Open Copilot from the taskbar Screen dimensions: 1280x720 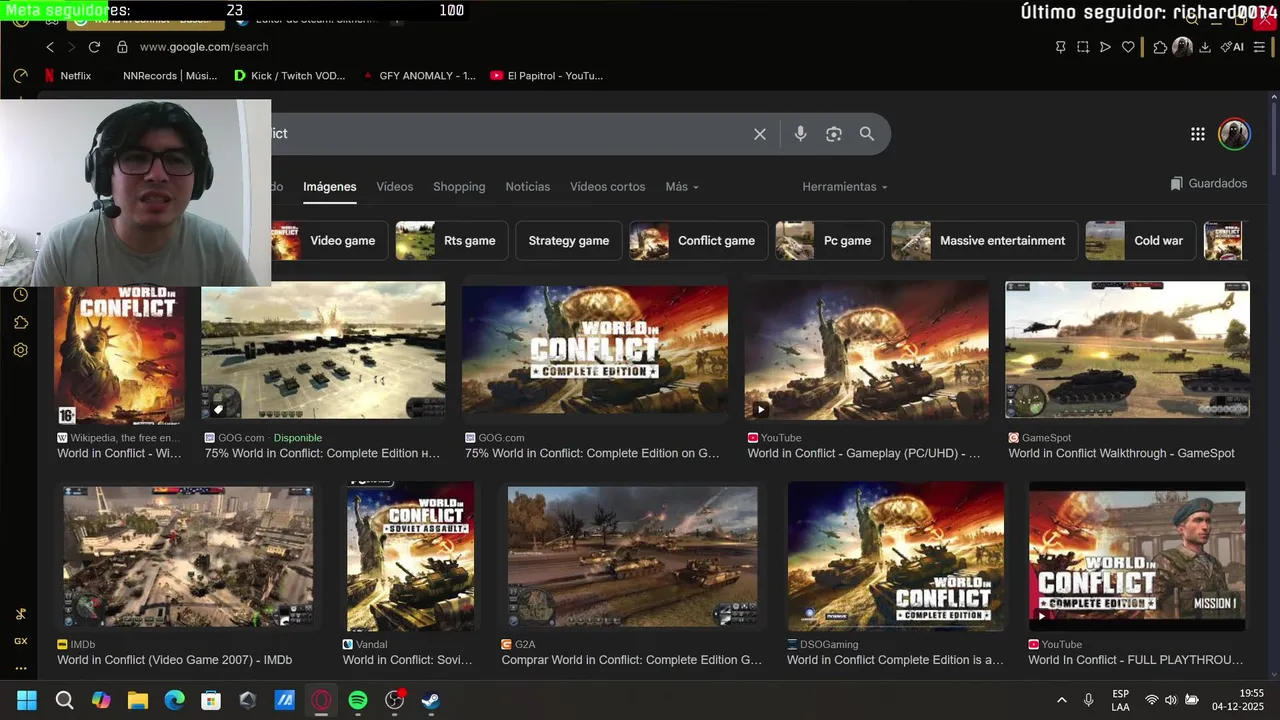[x=101, y=700]
